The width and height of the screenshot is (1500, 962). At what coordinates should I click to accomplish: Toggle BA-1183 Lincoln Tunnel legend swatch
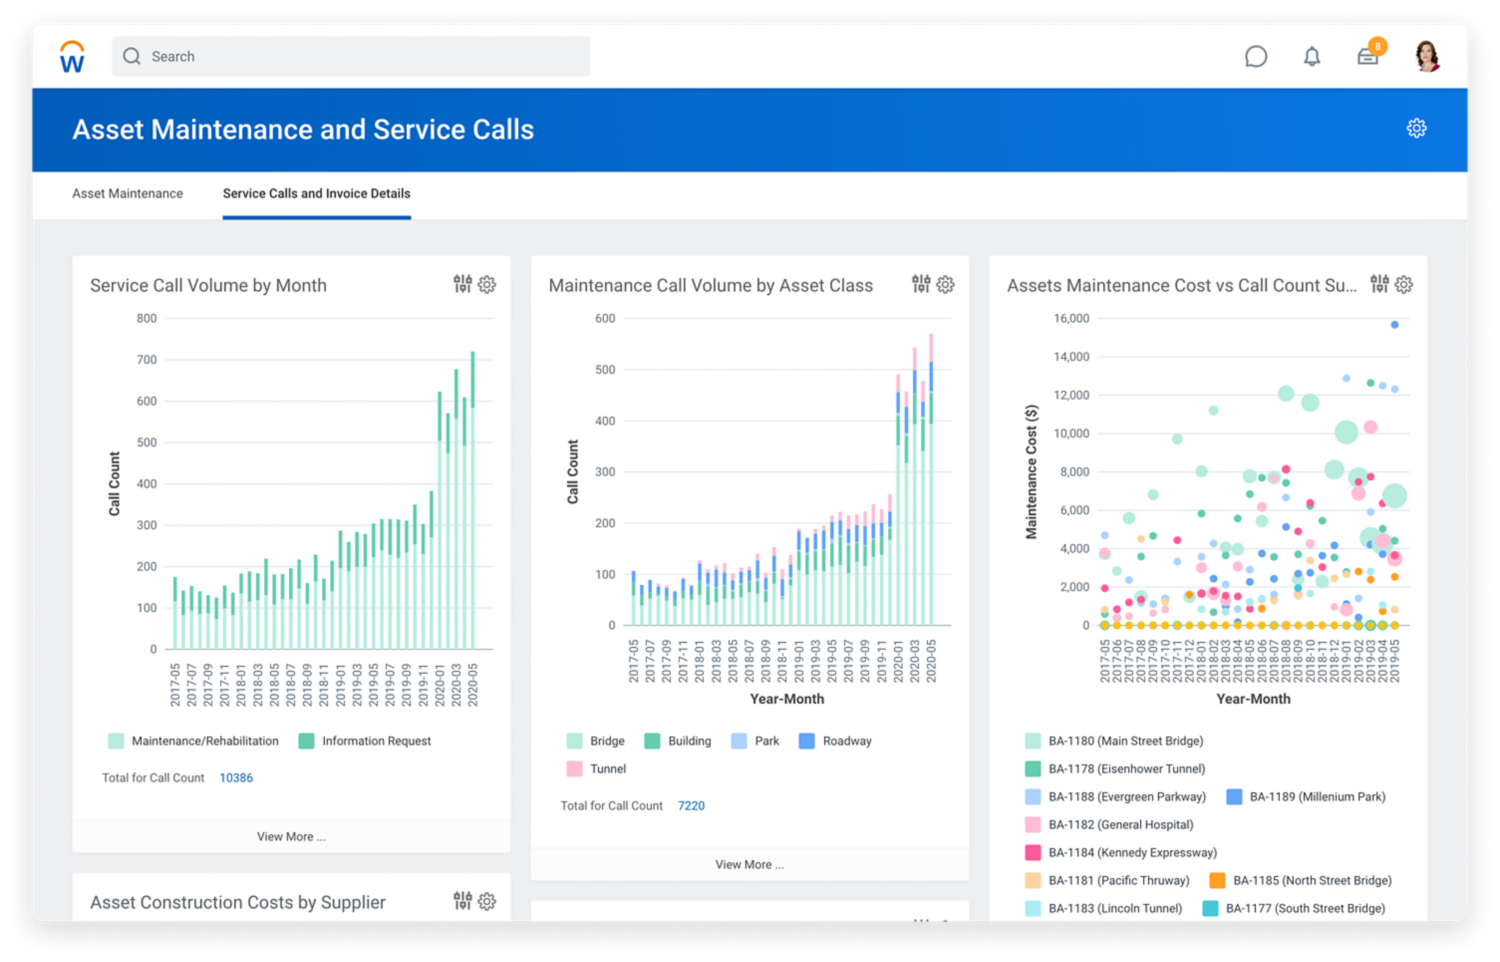[1033, 909]
